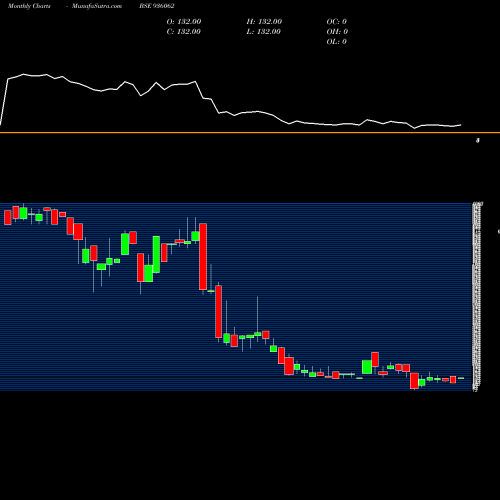The image size is (500, 500).
Task: Click the close value 'C: 132.00'
Action: [x=184, y=32]
